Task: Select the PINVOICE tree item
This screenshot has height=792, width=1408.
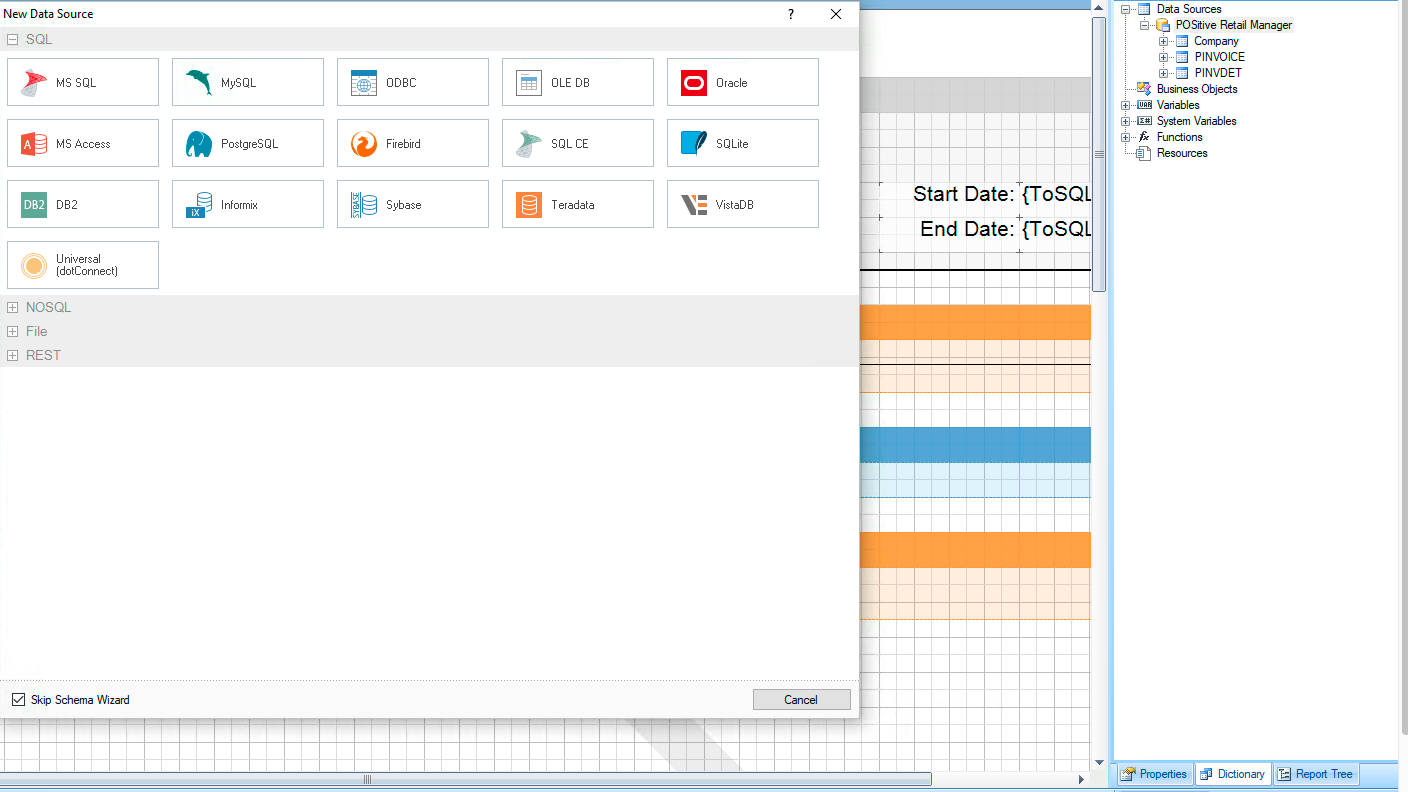Action: pos(1219,57)
